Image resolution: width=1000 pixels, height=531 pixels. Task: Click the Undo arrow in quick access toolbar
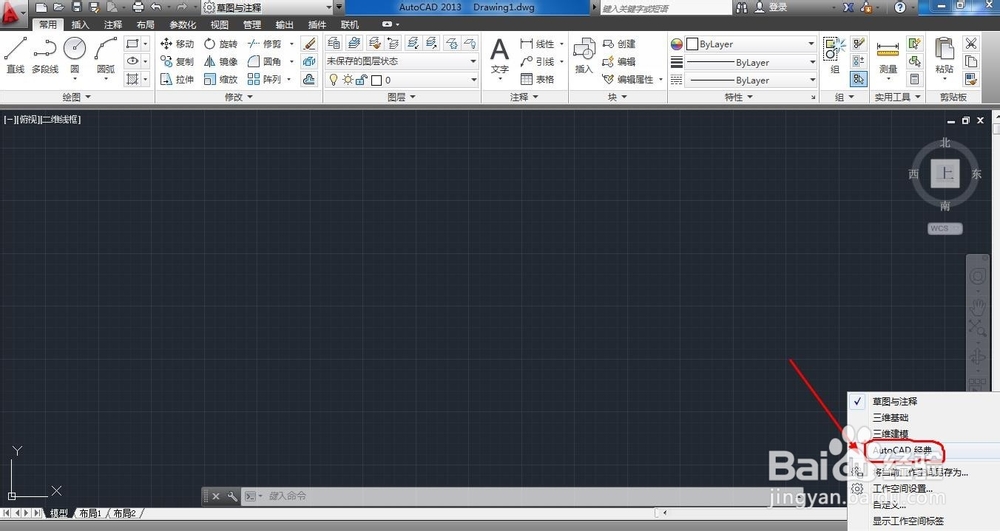coord(156,8)
